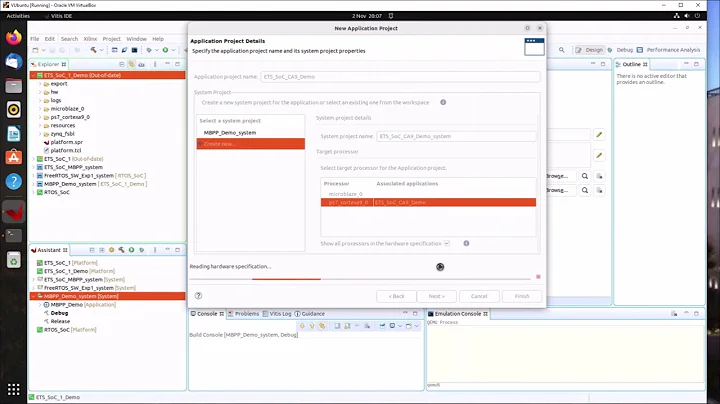Click the Next > button
This screenshot has width=720, height=404.
[437, 296]
